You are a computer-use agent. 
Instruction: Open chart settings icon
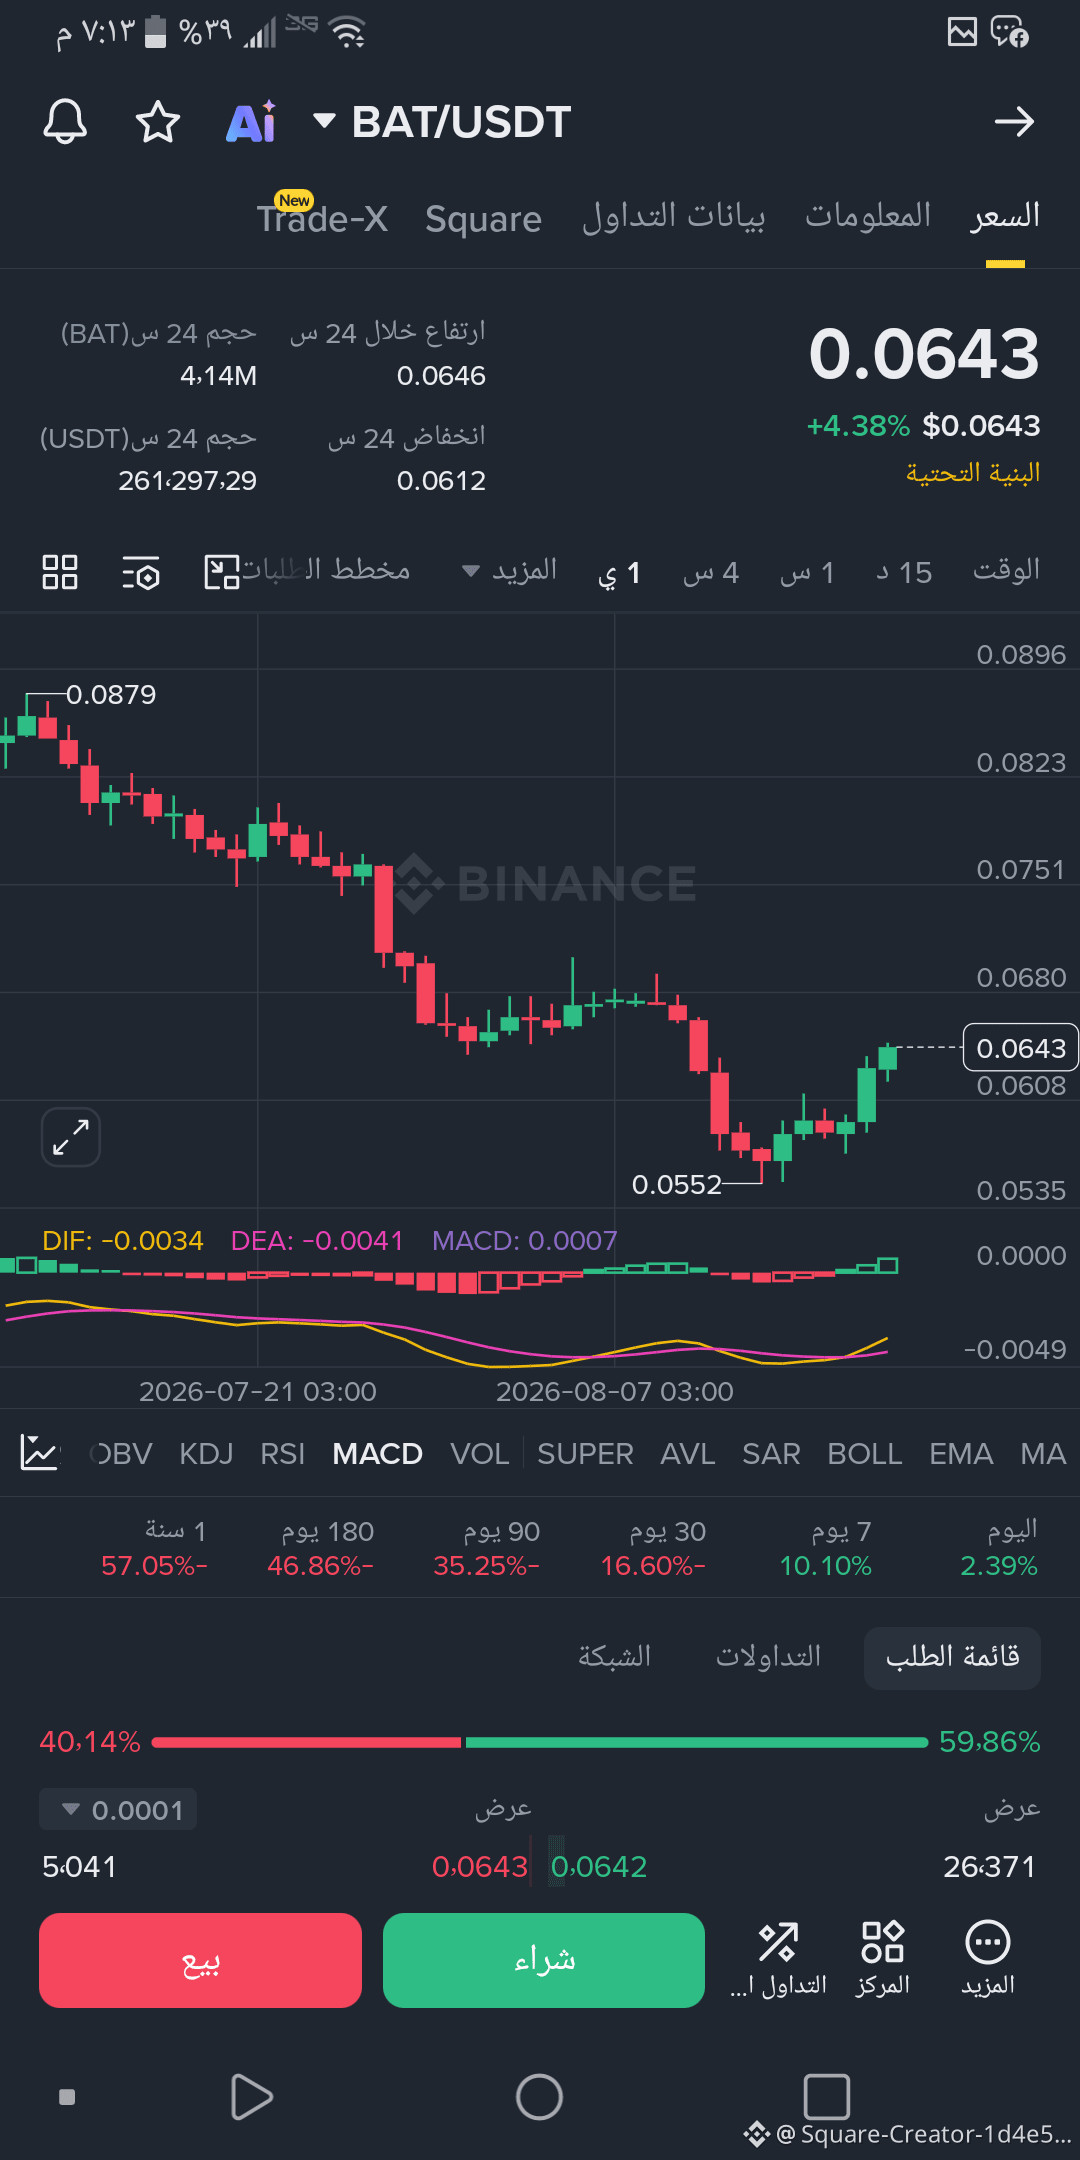141,572
